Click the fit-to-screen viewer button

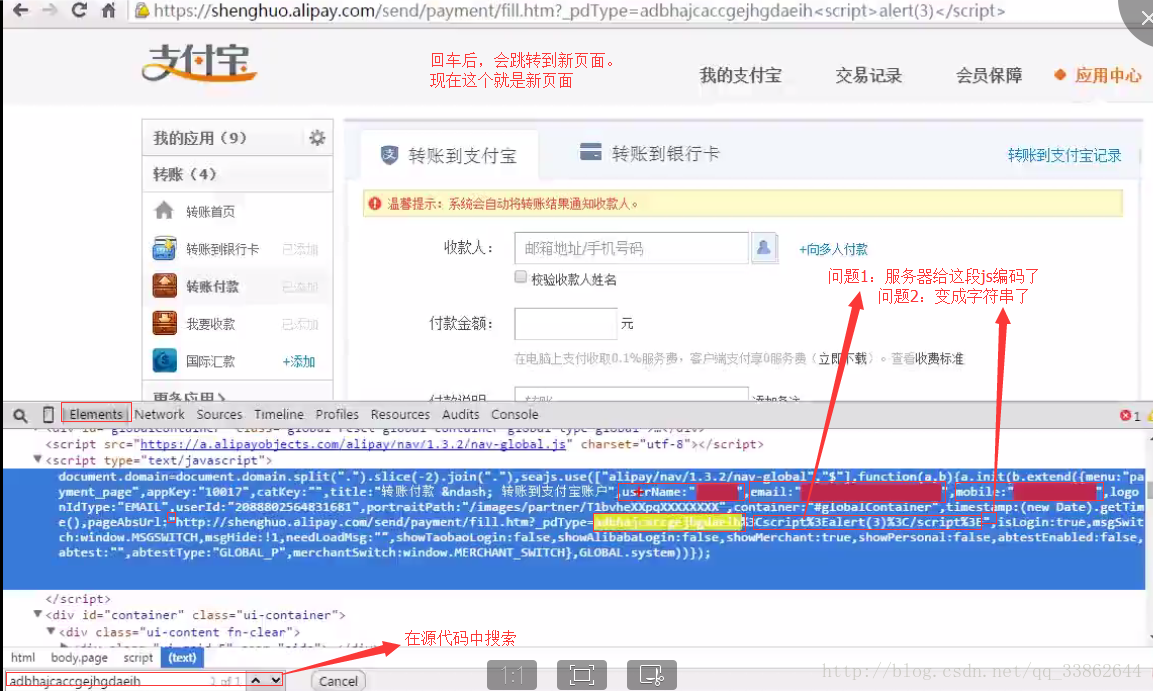pyautogui.click(x=582, y=675)
